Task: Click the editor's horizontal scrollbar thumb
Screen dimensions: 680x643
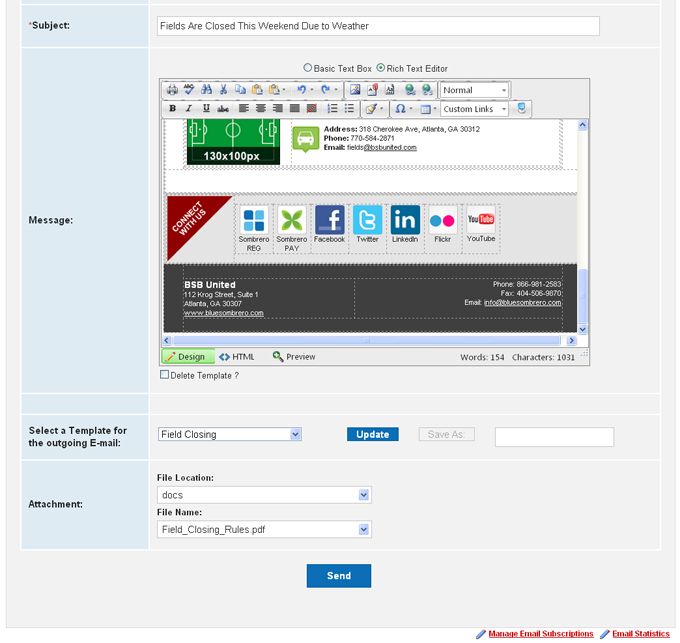Action: pos(366,340)
